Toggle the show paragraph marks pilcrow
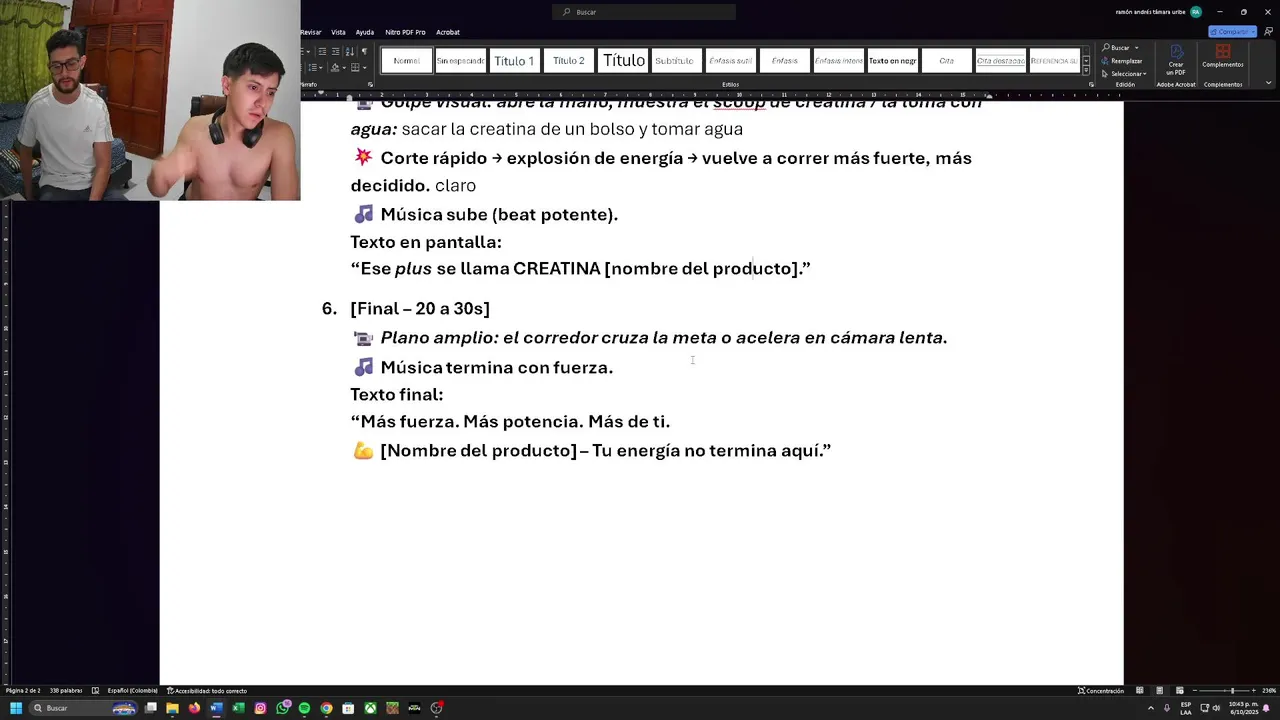 coord(364,51)
